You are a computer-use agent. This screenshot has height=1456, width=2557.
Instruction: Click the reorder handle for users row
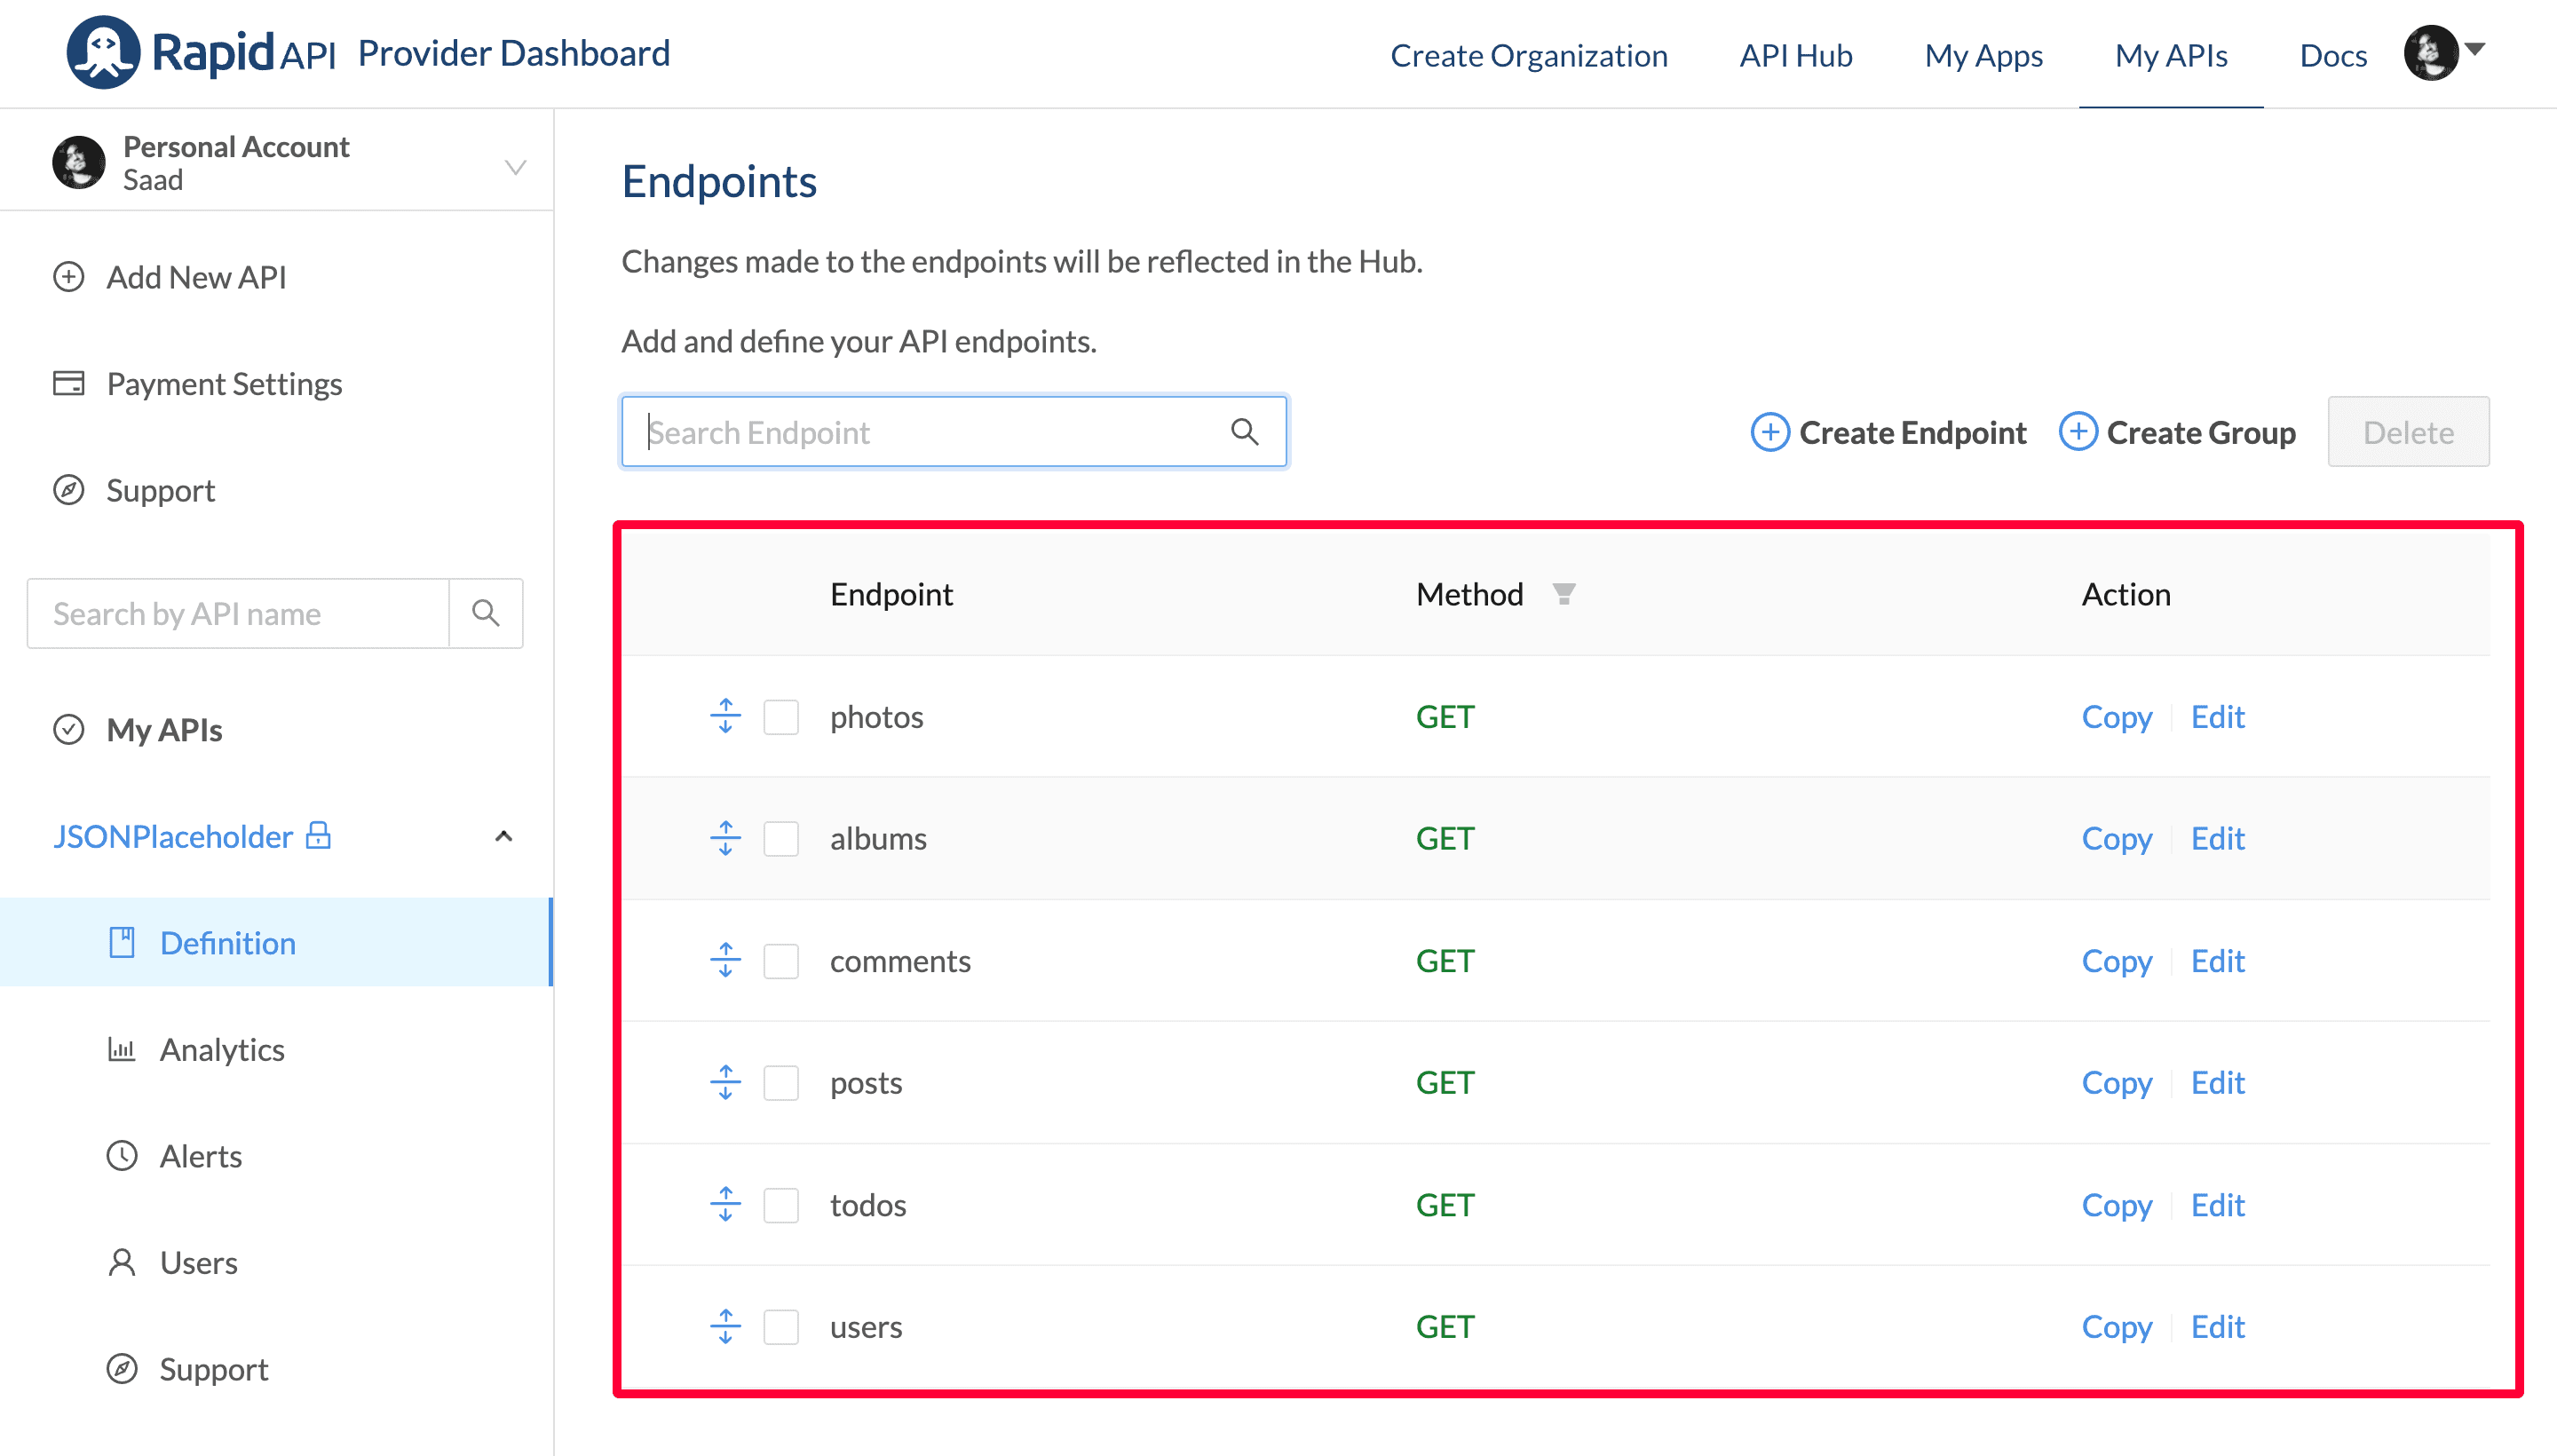click(x=726, y=1326)
